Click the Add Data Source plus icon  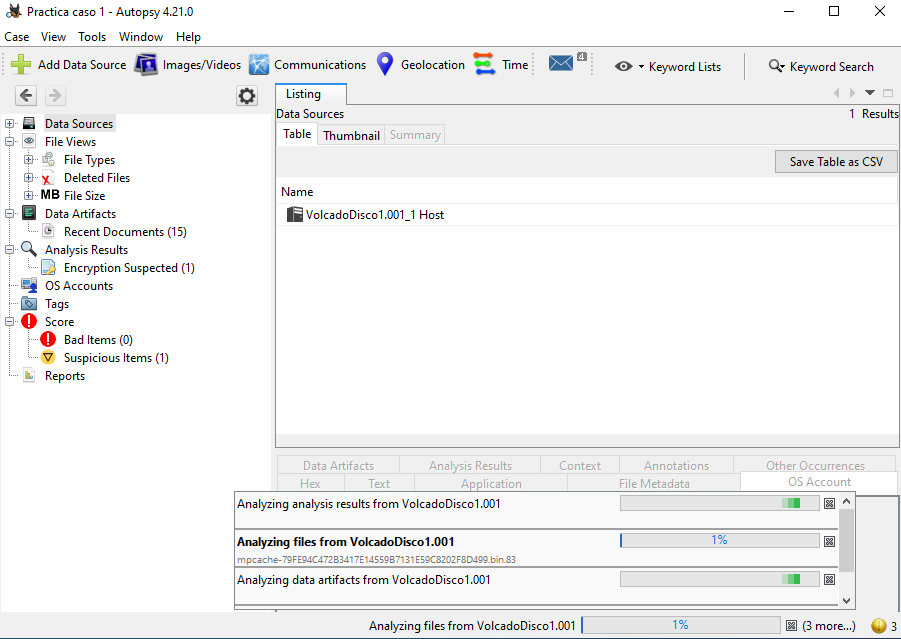coord(21,65)
